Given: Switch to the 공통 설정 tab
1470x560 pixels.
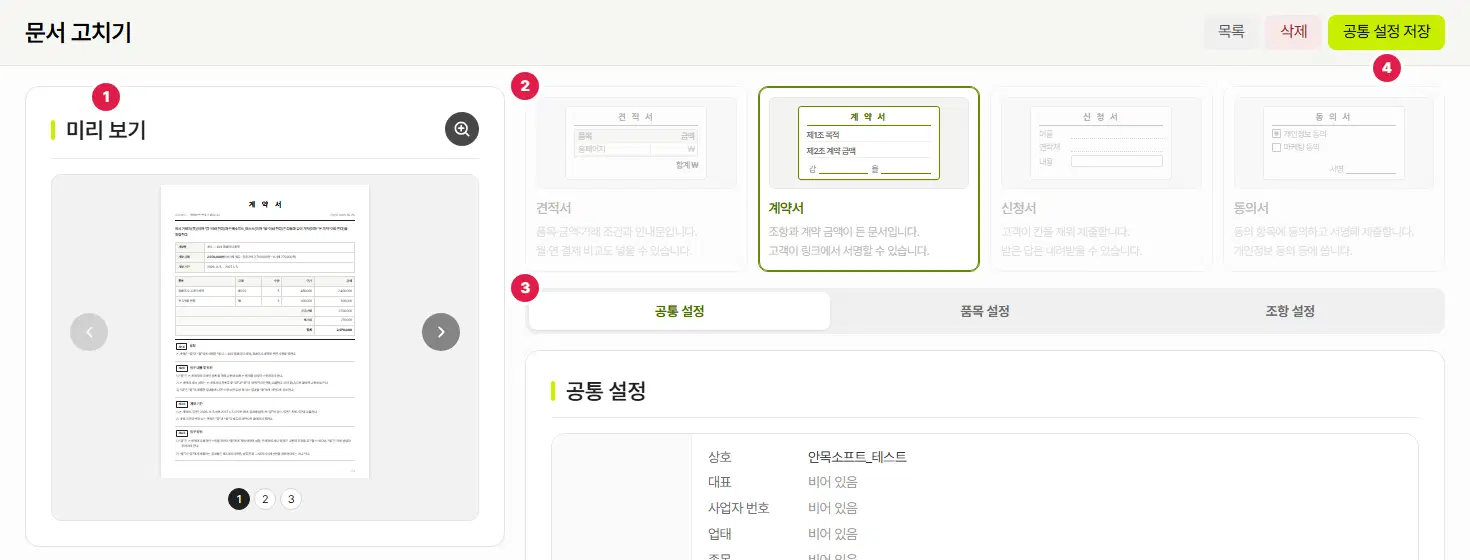Looking at the screenshot, I should pos(679,311).
